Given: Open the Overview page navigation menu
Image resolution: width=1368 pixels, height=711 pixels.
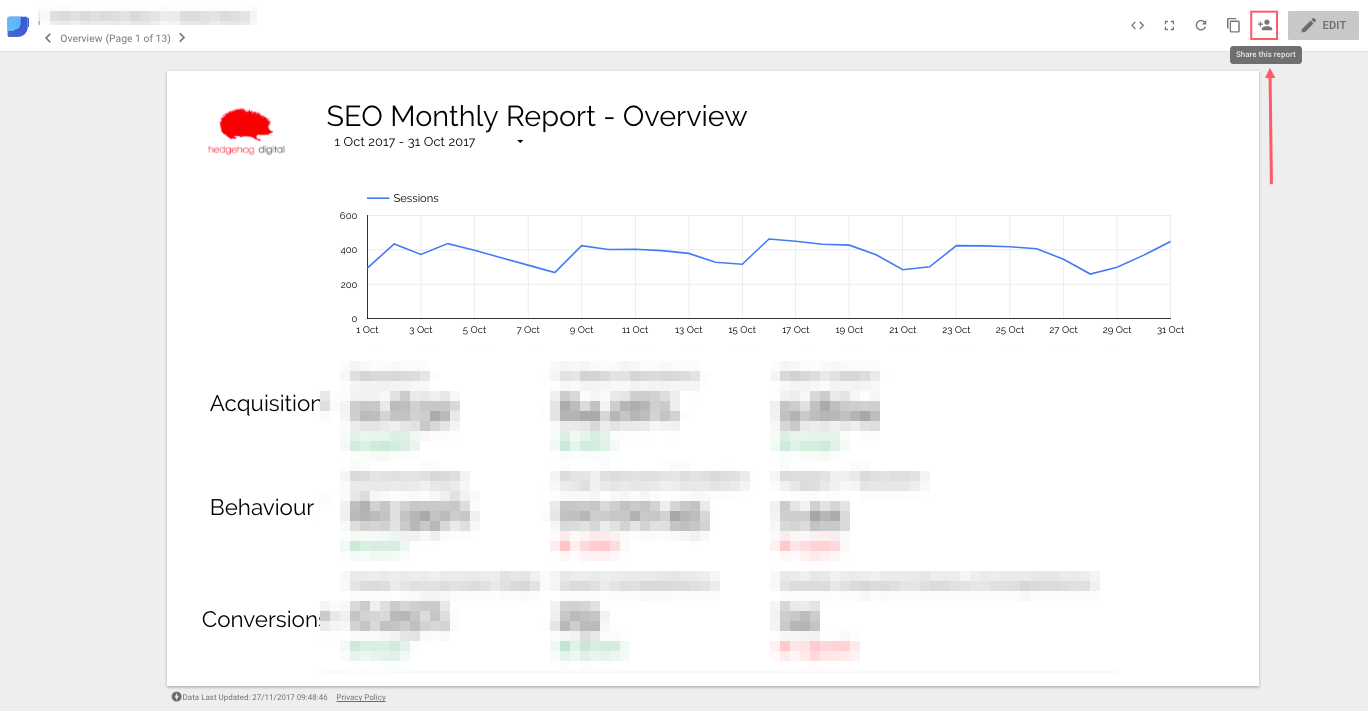Looking at the screenshot, I should tap(114, 37).
